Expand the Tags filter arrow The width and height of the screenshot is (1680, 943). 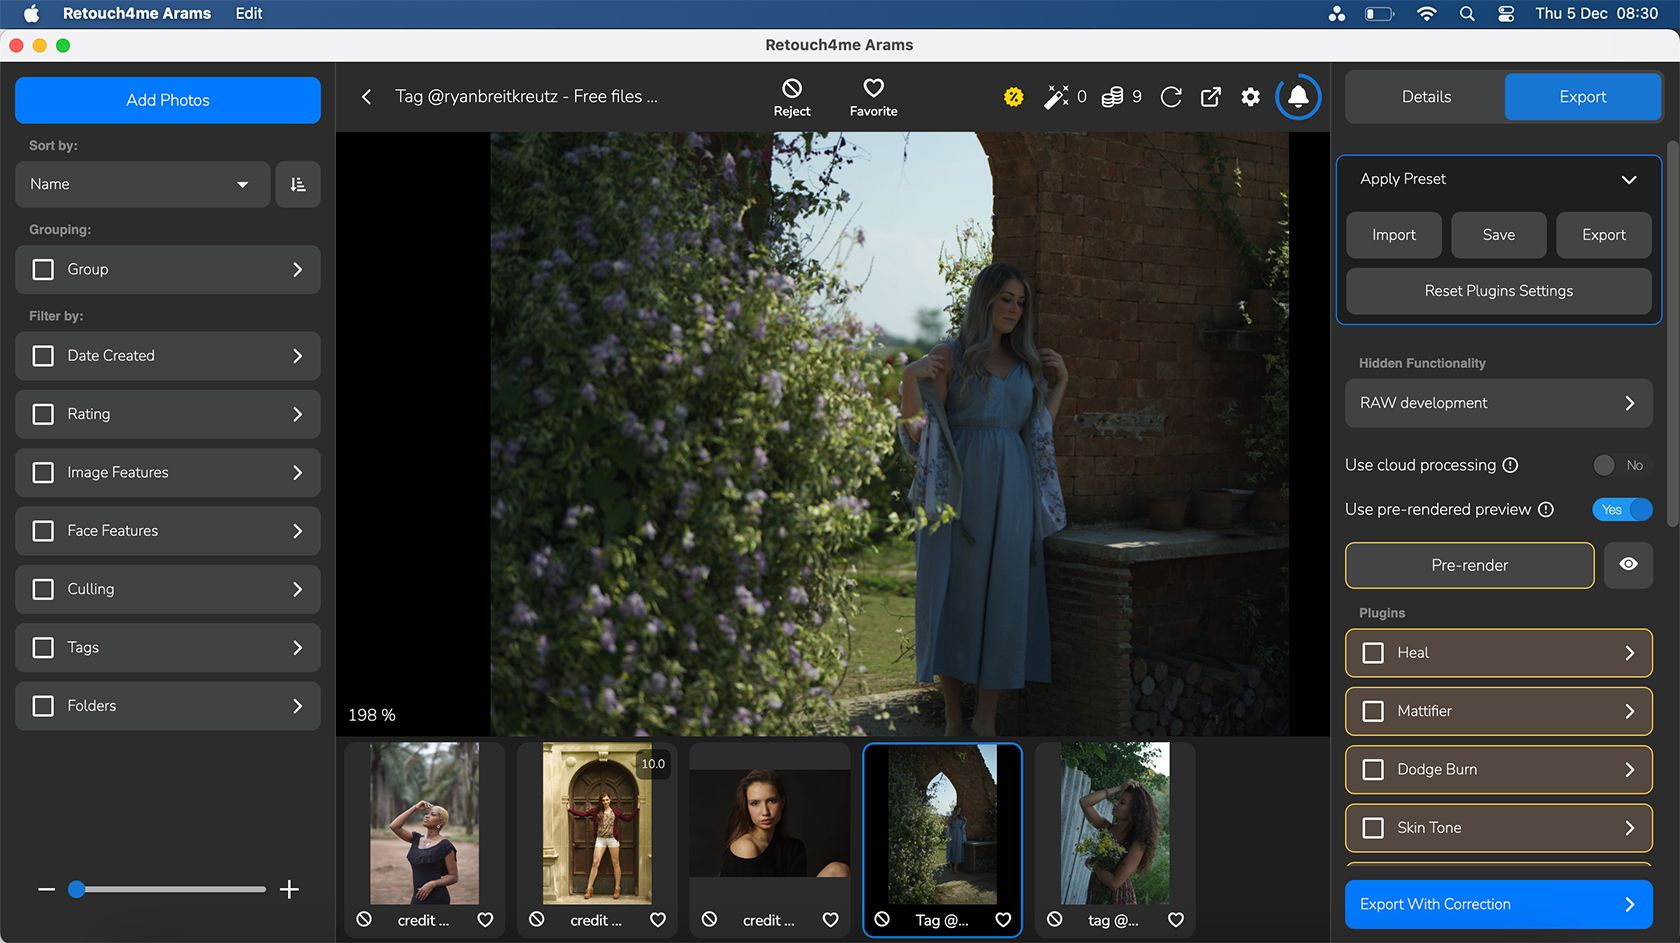297,647
